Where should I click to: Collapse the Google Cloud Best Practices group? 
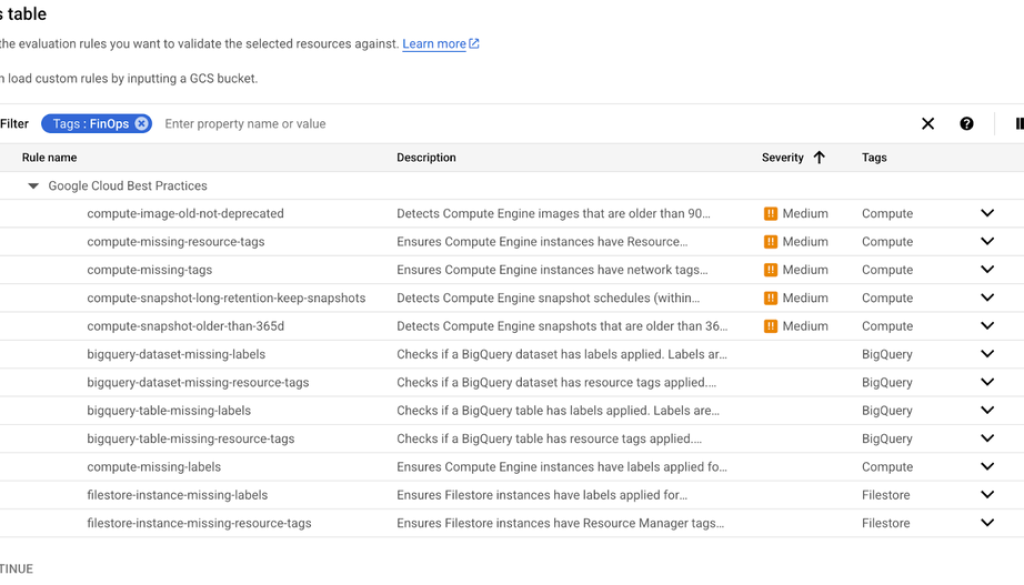point(33,185)
